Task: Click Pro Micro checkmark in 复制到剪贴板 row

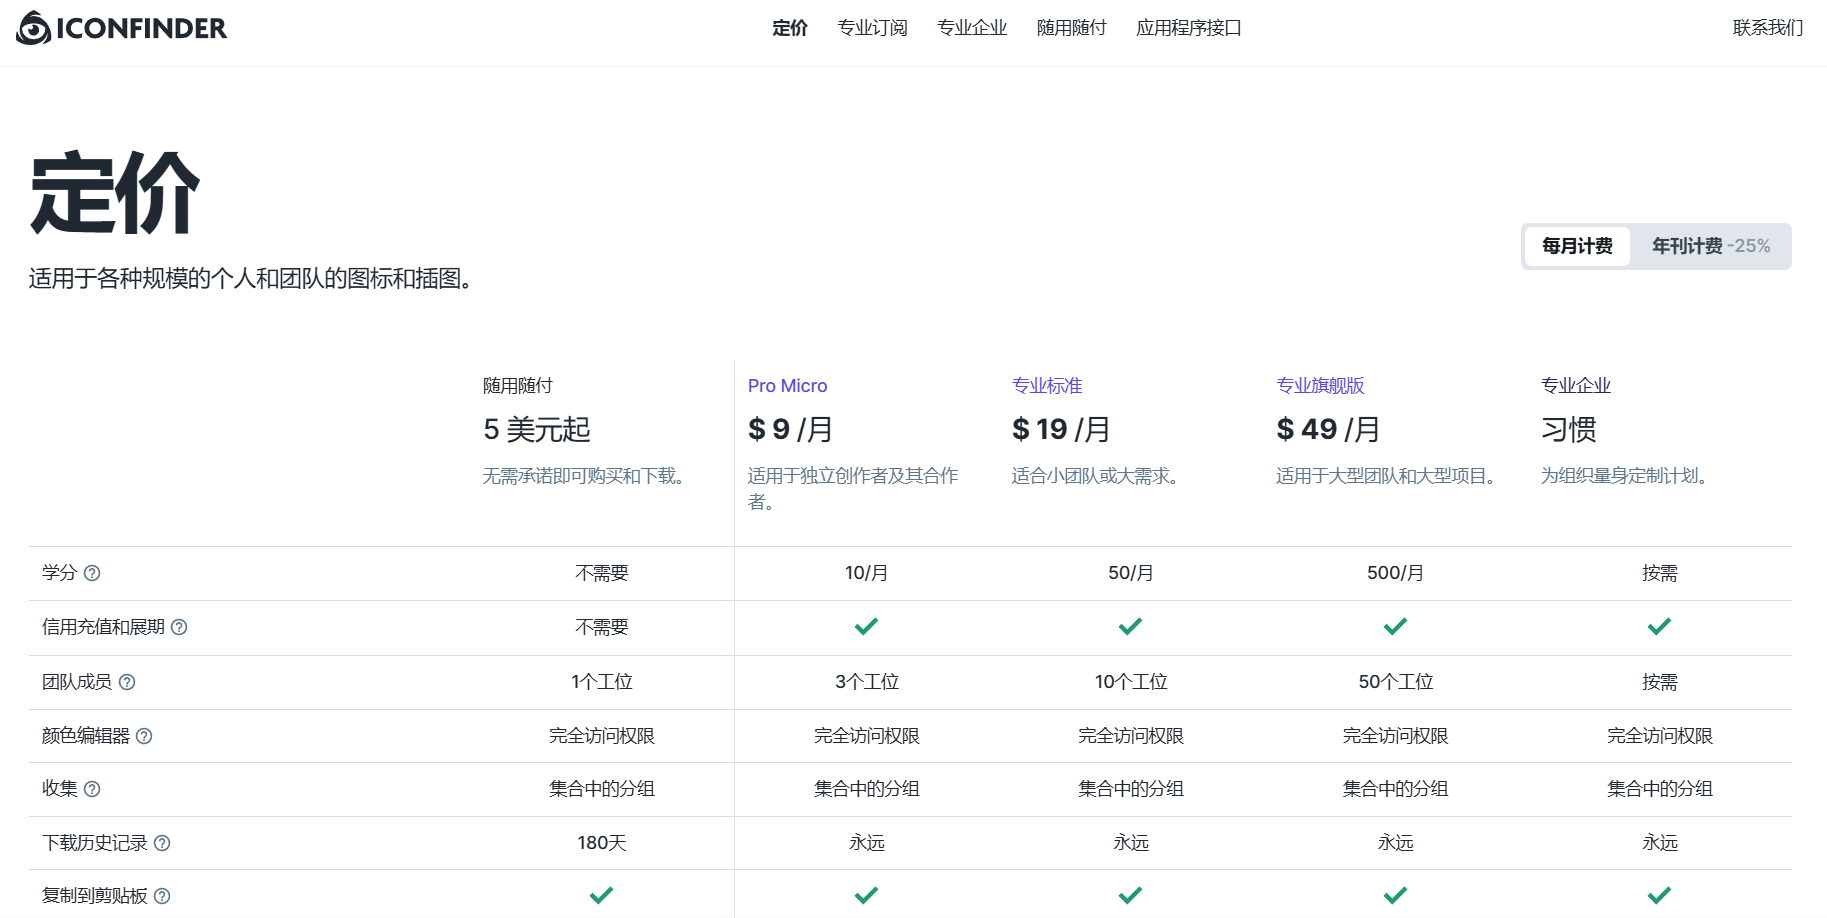Action: click(x=866, y=895)
